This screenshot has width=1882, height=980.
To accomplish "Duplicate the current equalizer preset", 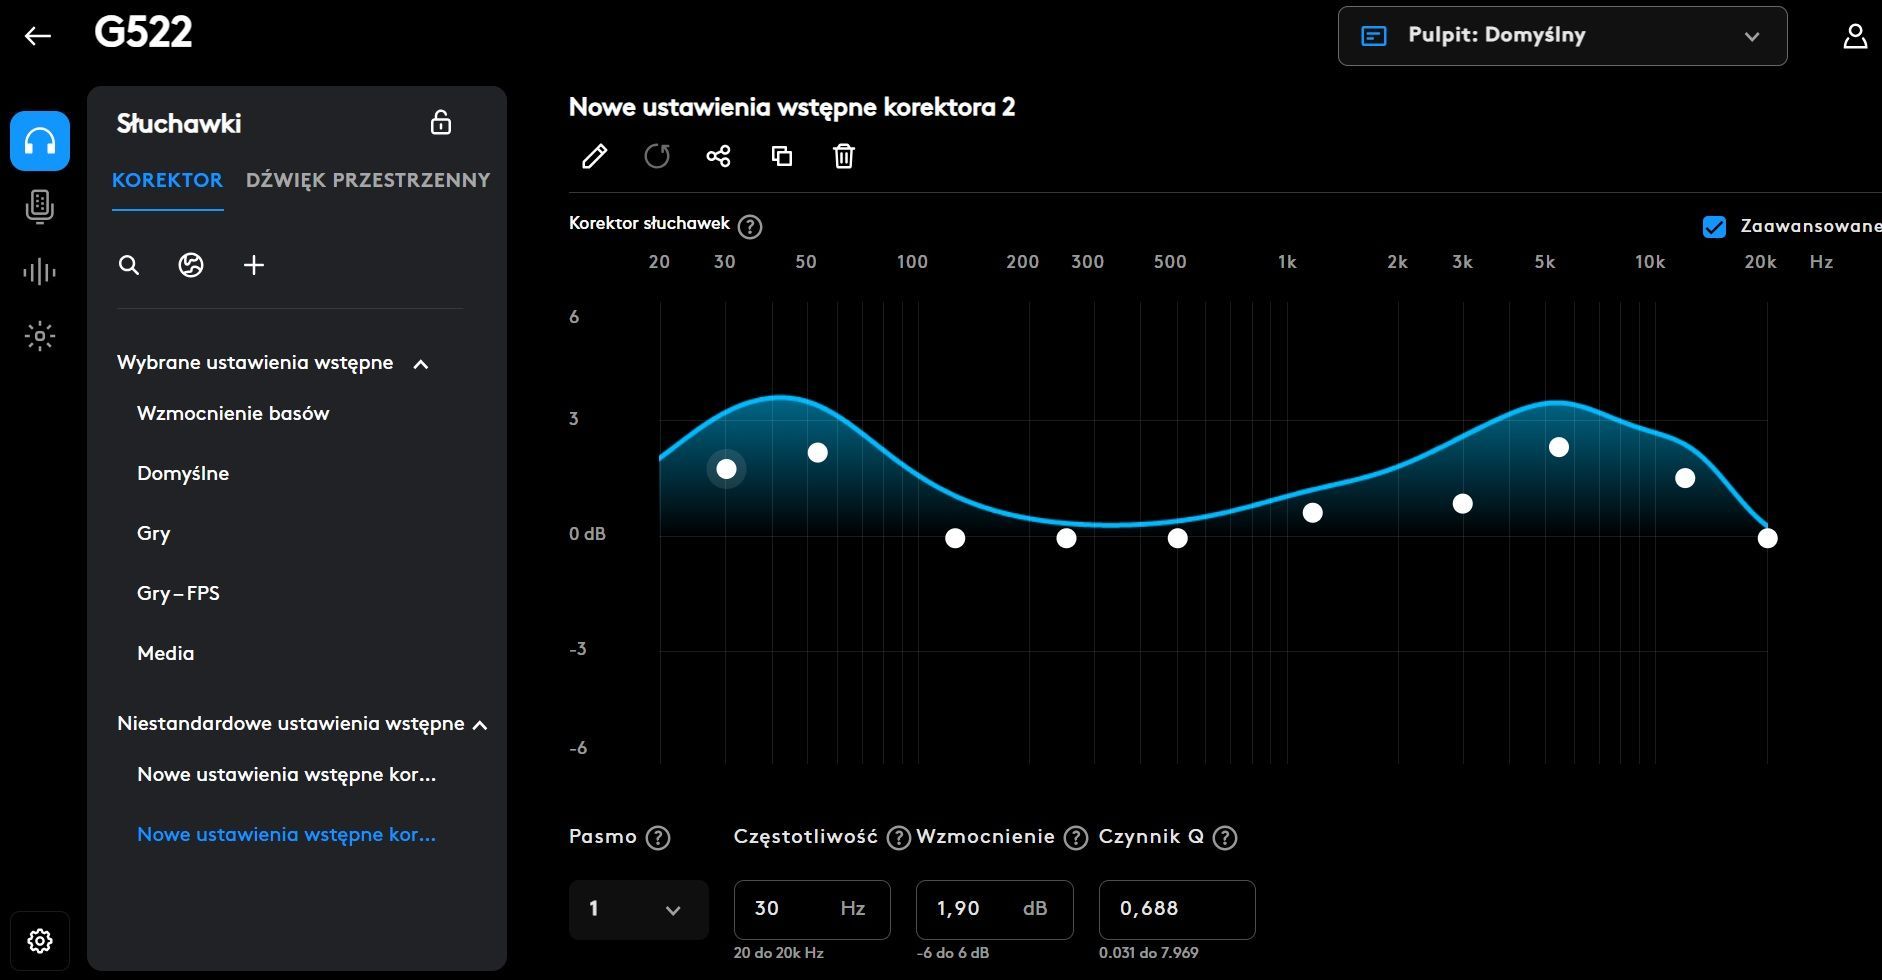I will [x=781, y=156].
